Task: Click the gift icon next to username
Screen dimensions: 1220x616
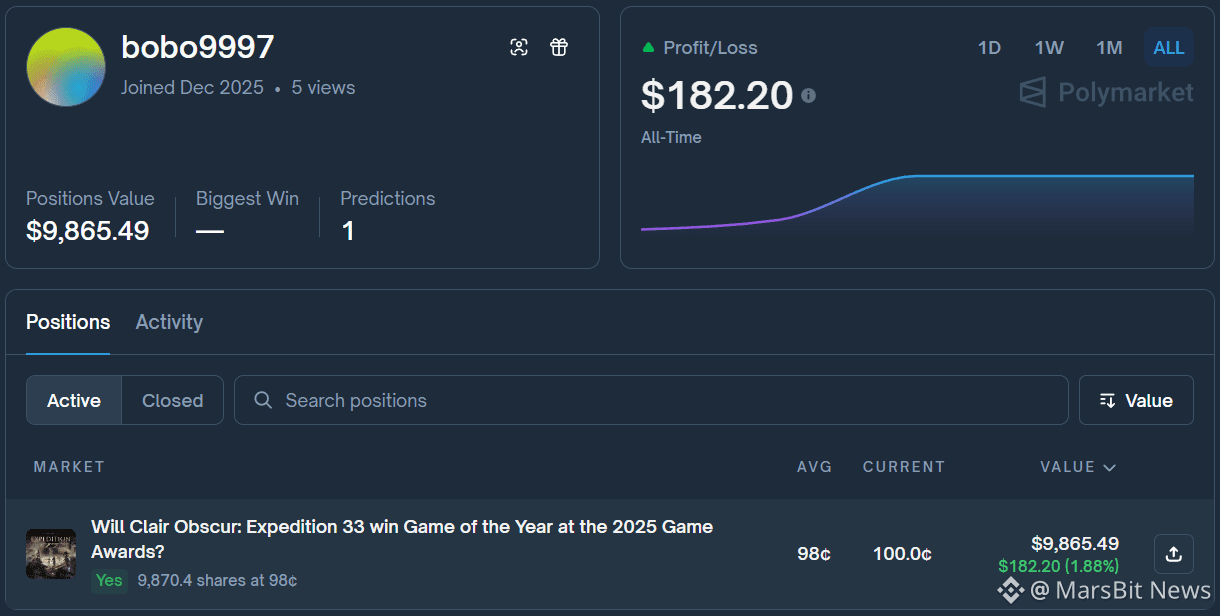Action: pos(559,47)
